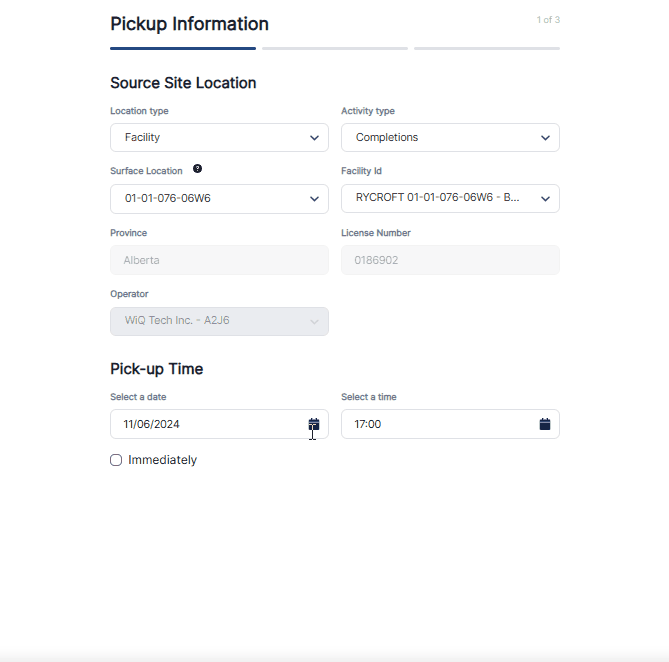669x662 pixels.
Task: Click the Source Site Location heading
Action: coord(183,83)
